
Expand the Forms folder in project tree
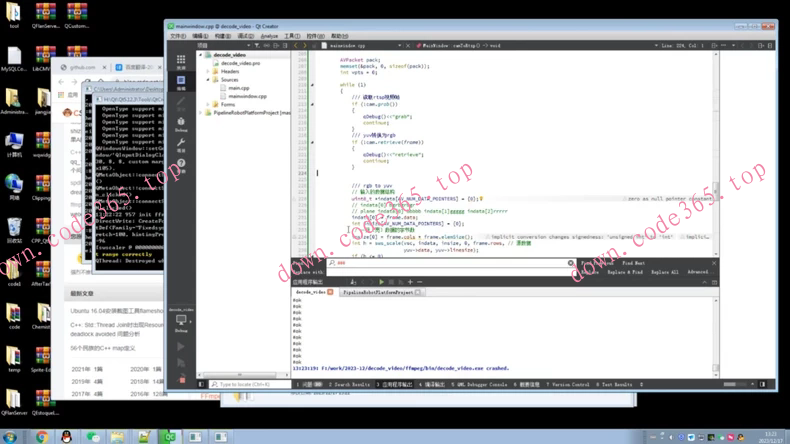coord(208,104)
